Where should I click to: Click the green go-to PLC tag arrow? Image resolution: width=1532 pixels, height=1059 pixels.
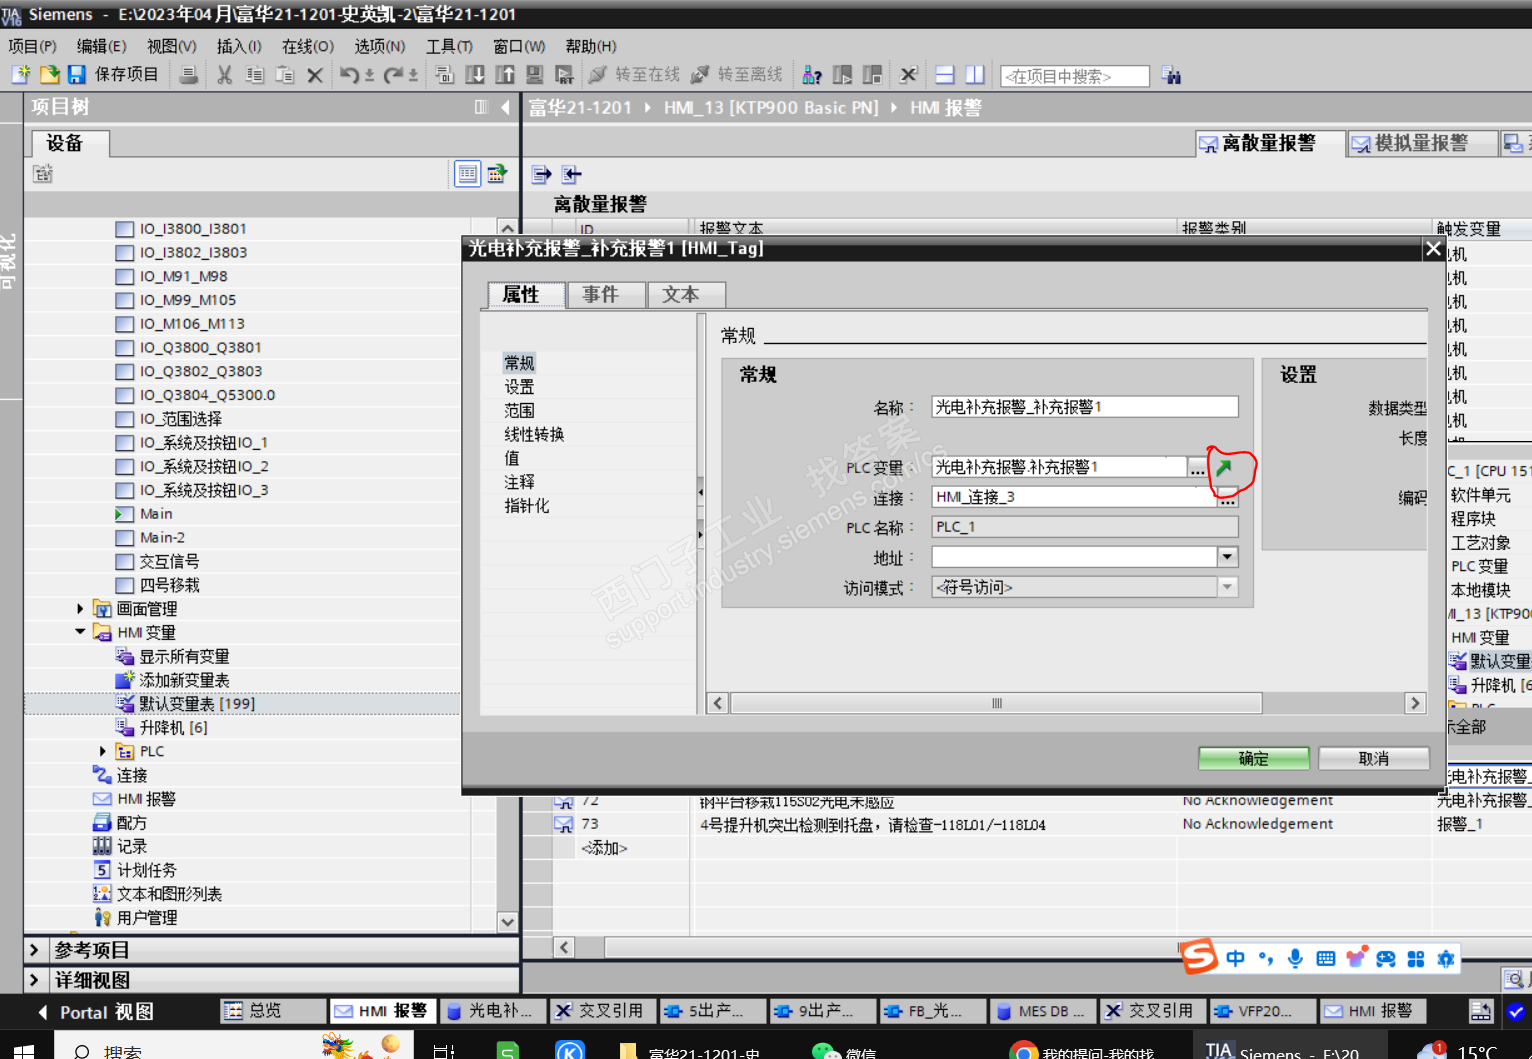coord(1224,467)
